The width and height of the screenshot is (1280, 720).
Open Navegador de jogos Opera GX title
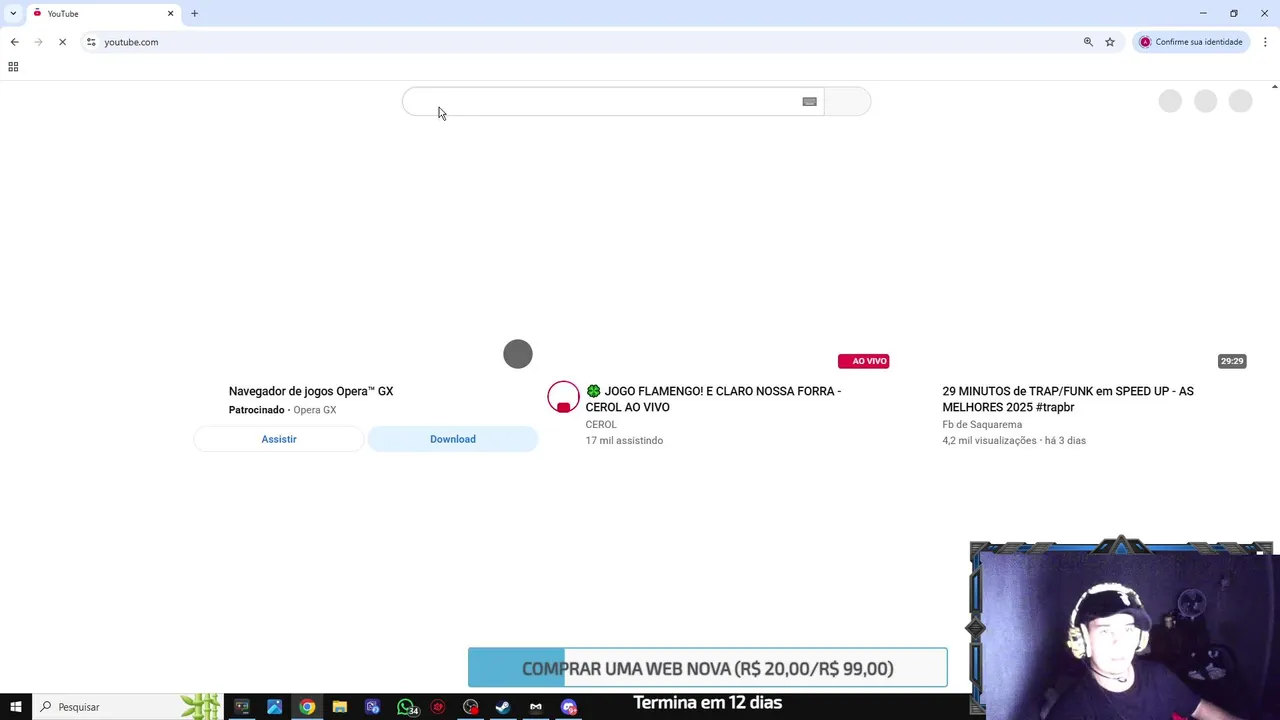311,391
